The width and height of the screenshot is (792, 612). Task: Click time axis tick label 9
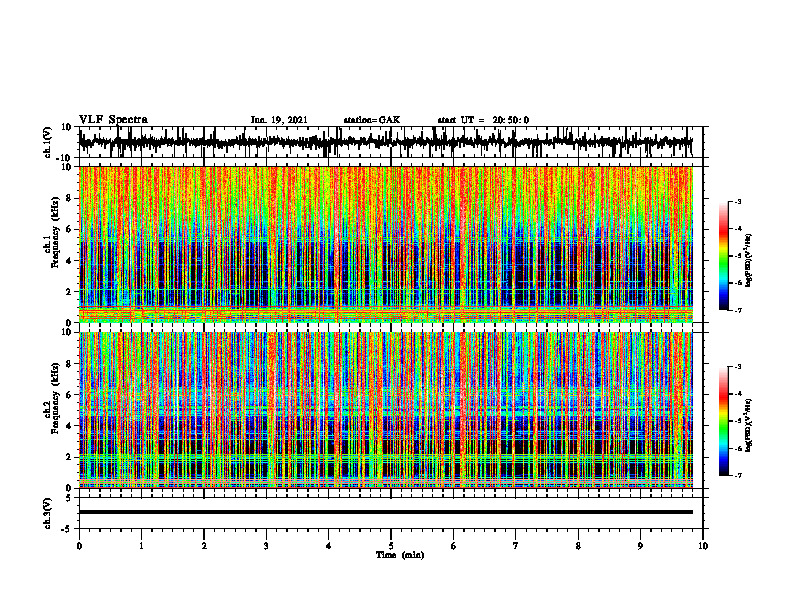(640, 546)
